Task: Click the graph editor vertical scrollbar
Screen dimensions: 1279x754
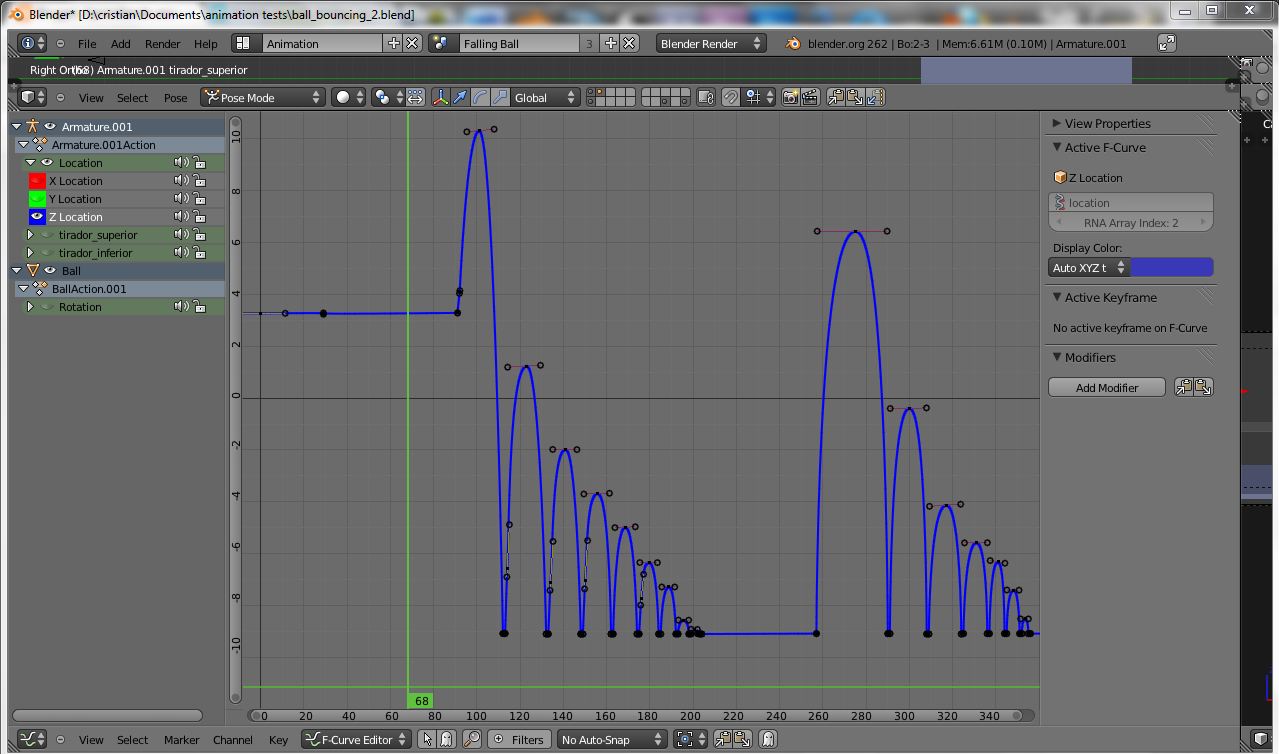Action: 236,408
